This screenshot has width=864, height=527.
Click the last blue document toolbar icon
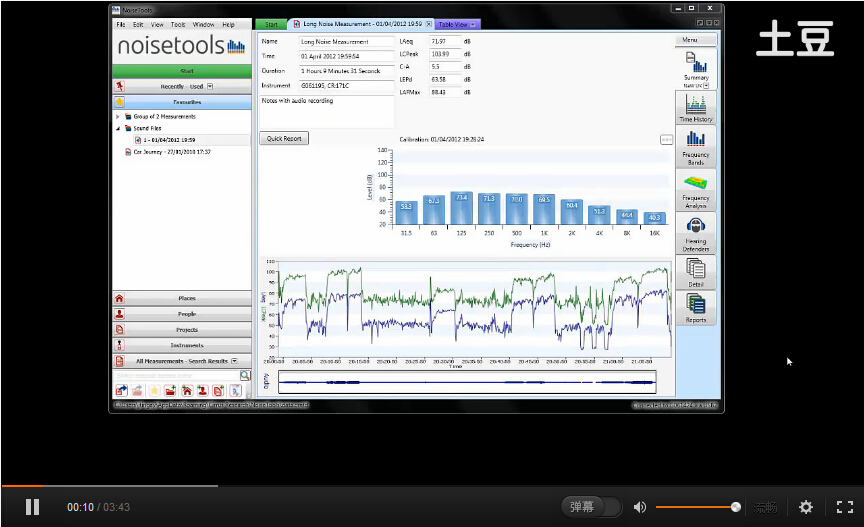click(235, 391)
